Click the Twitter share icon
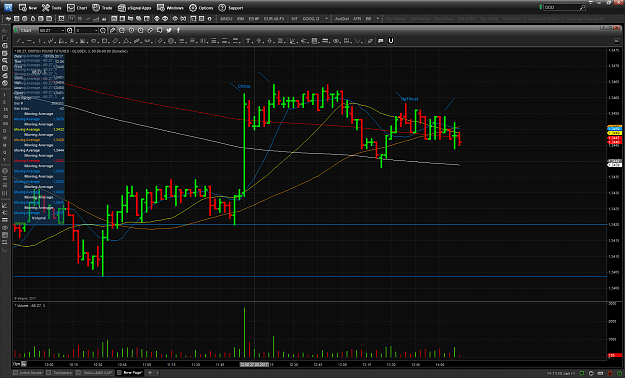Image resolution: width=625 pixels, height=378 pixels. click(169, 30)
